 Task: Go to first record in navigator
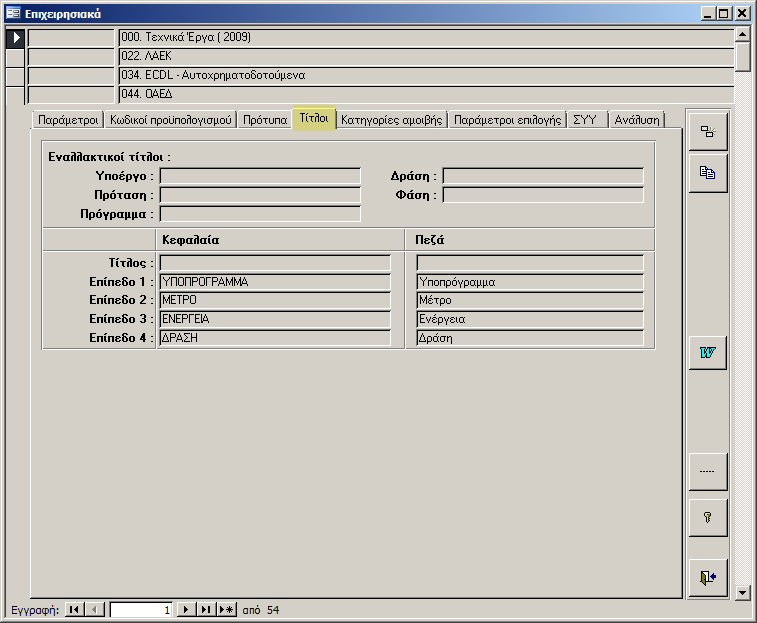click(x=75, y=609)
